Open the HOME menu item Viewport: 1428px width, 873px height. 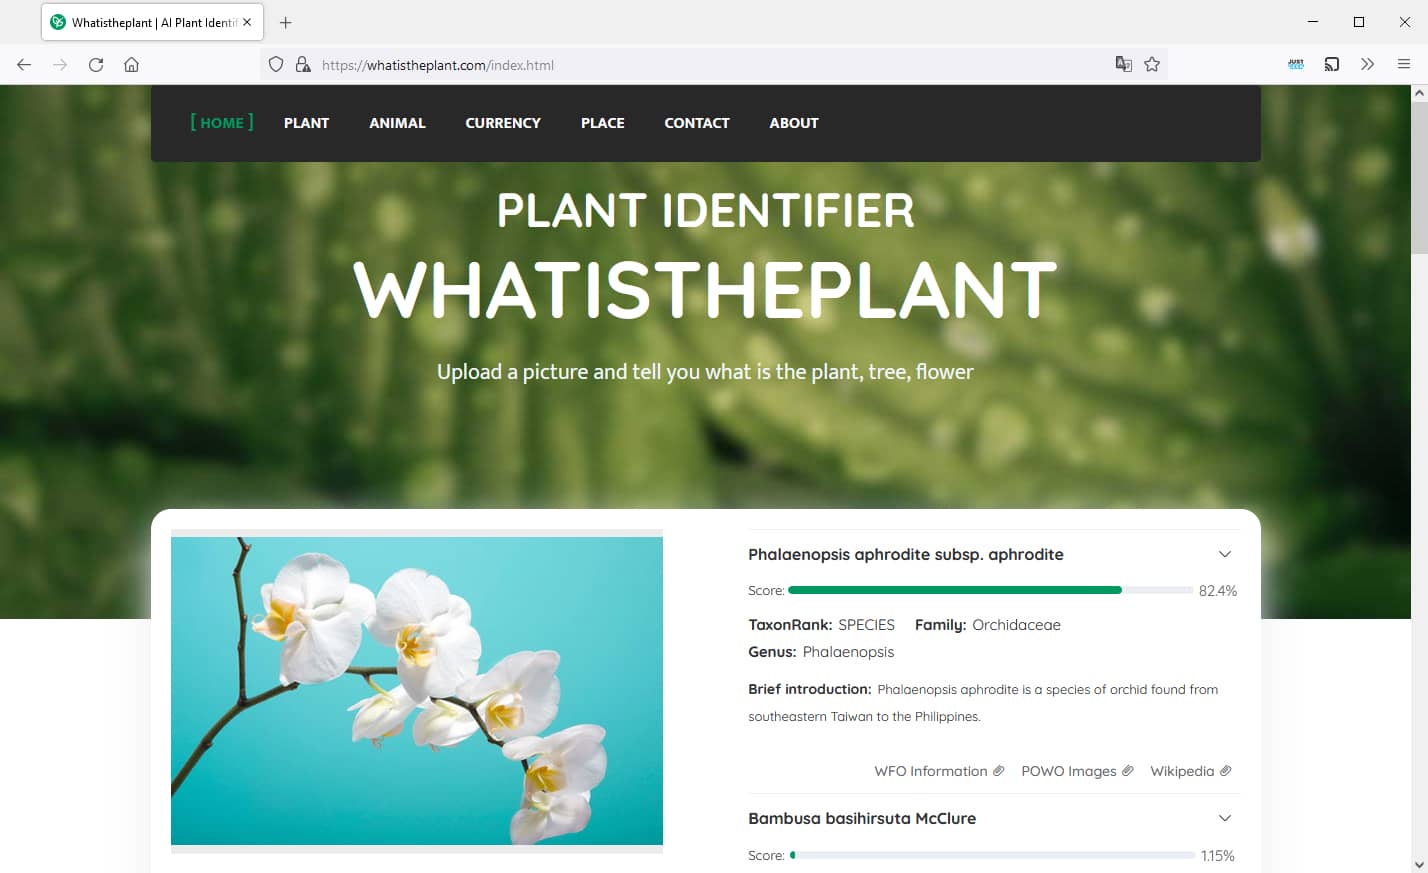click(x=222, y=122)
